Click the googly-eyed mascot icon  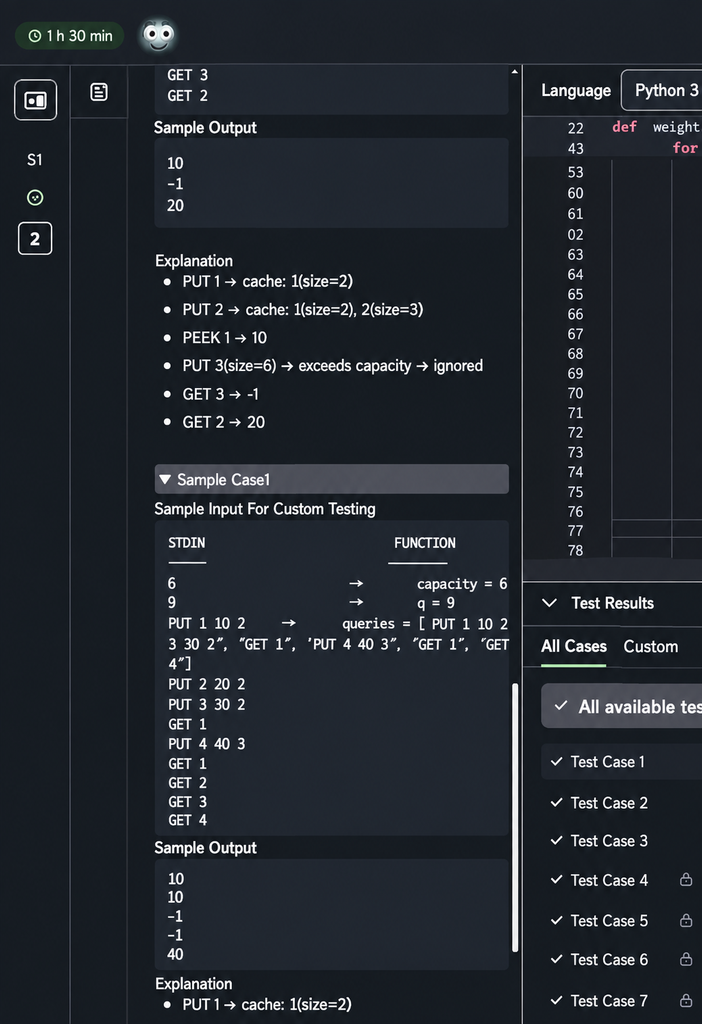[159, 35]
